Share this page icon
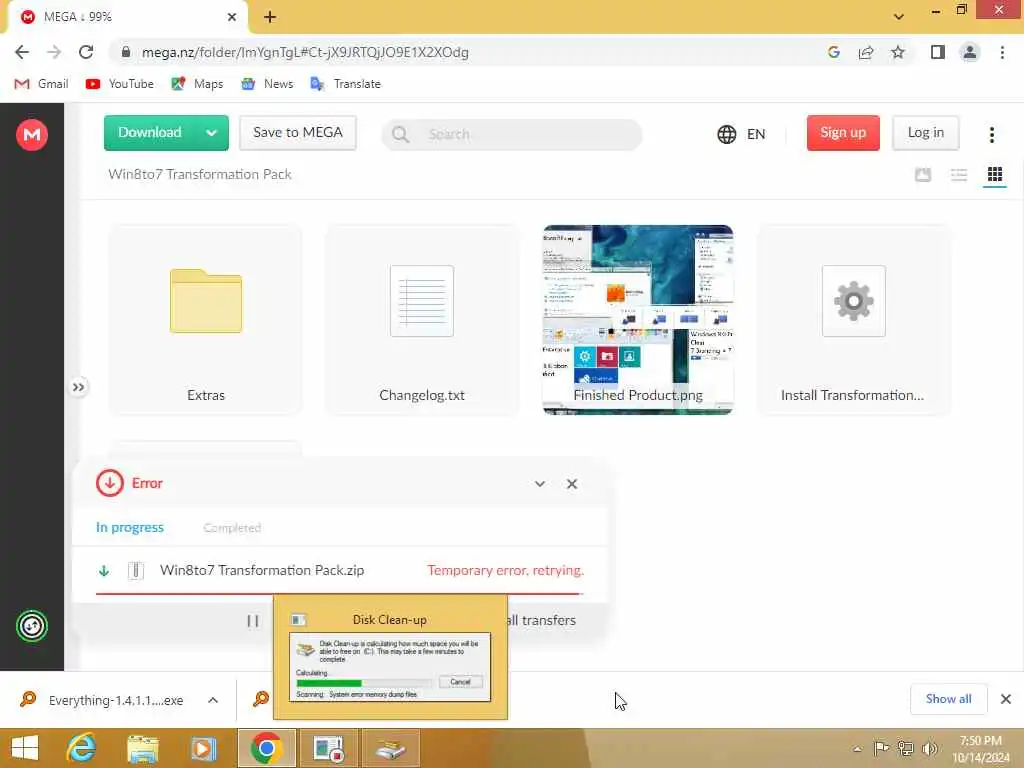 point(866,52)
